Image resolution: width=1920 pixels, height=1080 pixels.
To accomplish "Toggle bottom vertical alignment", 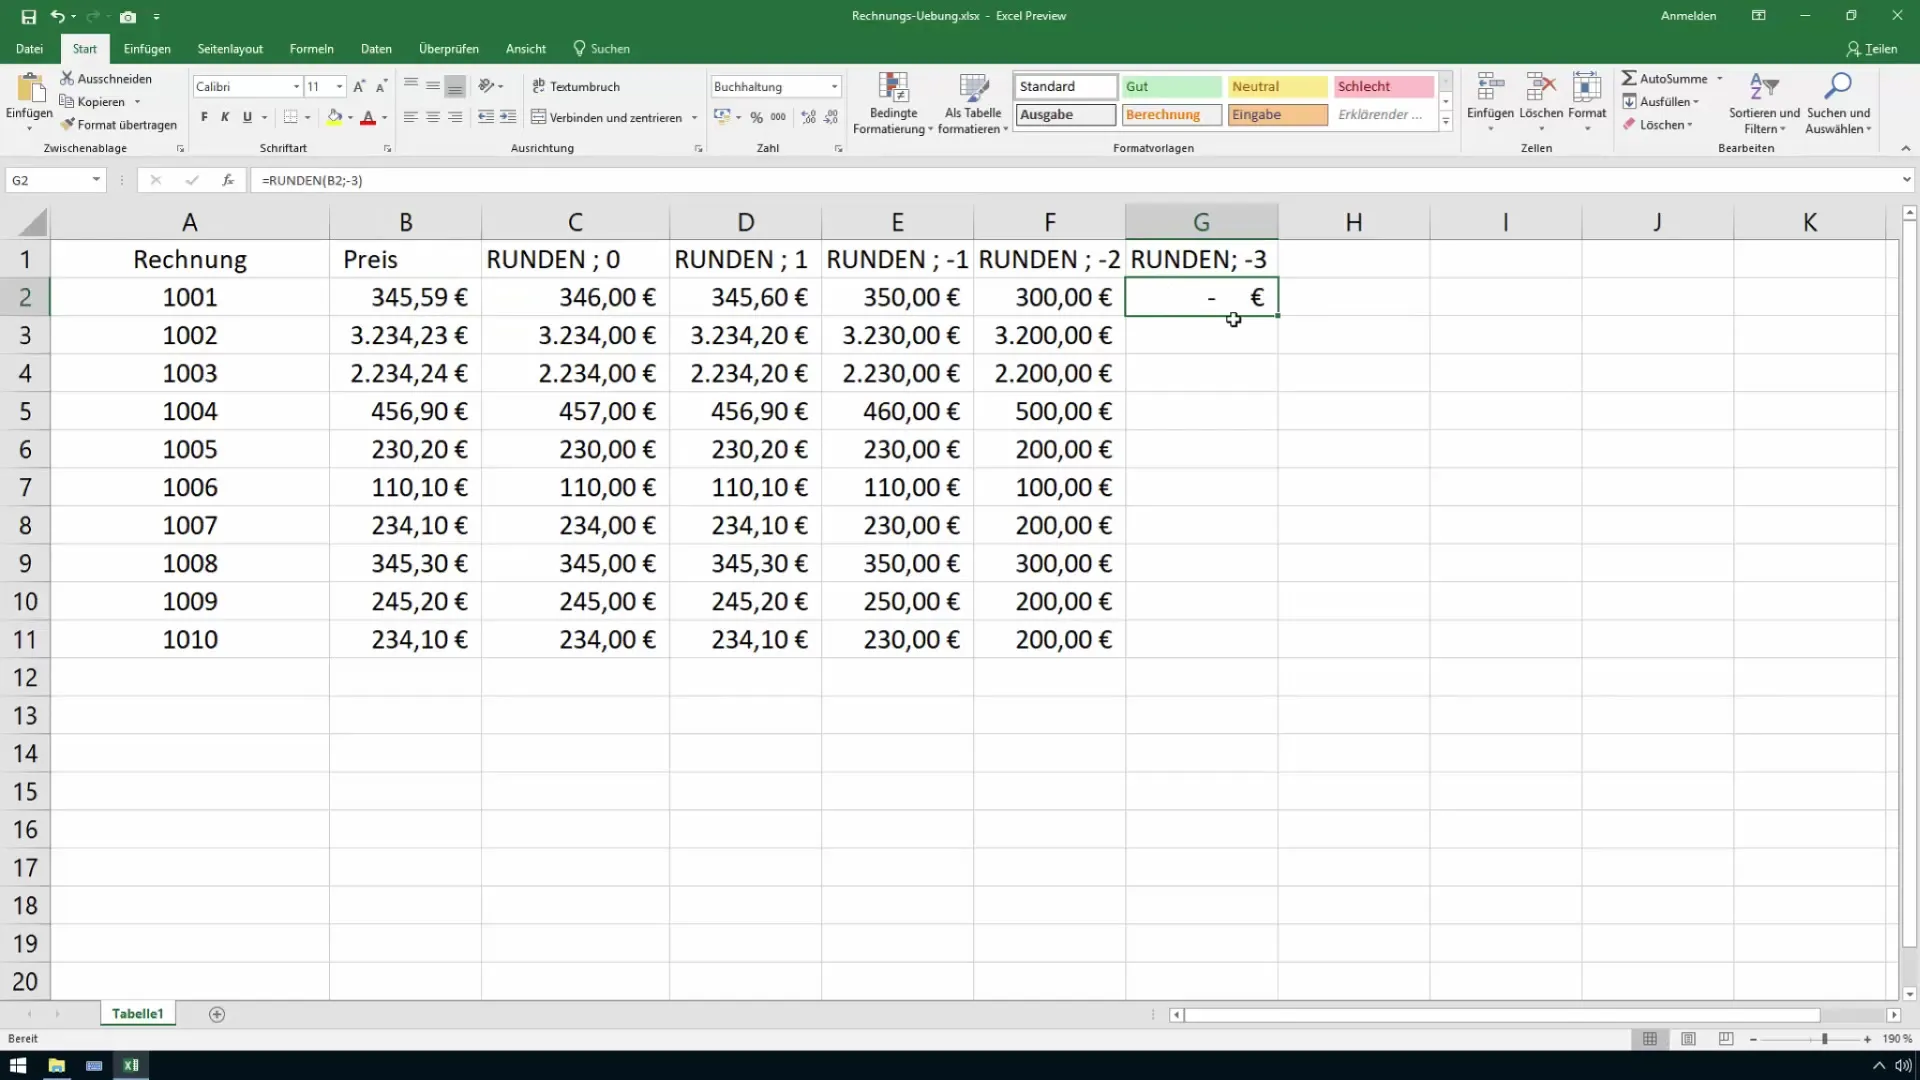I will [455, 86].
